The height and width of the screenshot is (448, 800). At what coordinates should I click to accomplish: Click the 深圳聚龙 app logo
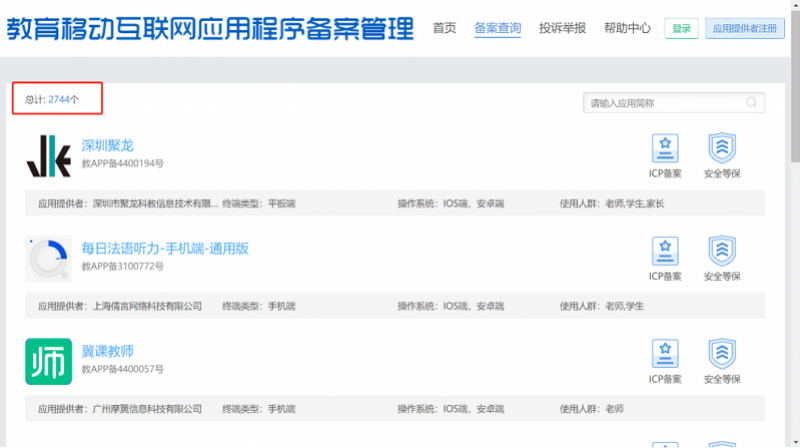[48, 155]
